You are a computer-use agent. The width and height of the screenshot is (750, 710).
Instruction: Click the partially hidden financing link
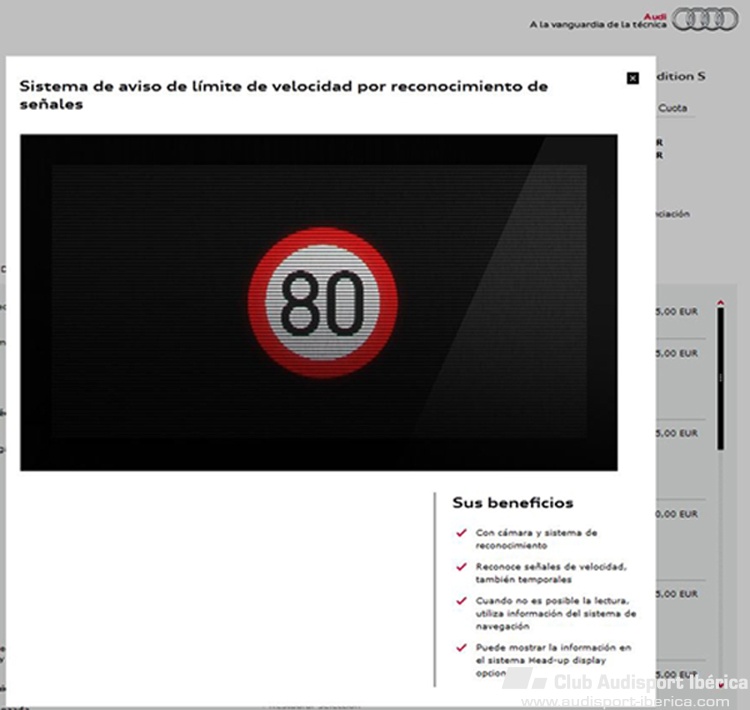tap(673, 214)
